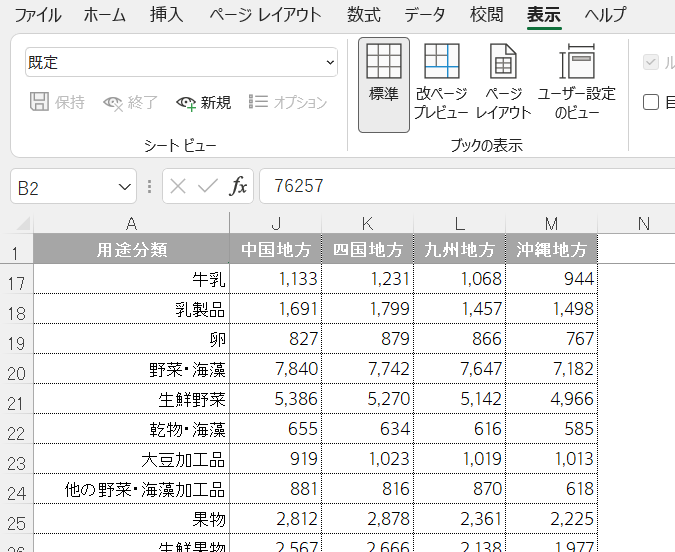Toggle the greyed-out checked ルーラー checkbox

coord(651,62)
